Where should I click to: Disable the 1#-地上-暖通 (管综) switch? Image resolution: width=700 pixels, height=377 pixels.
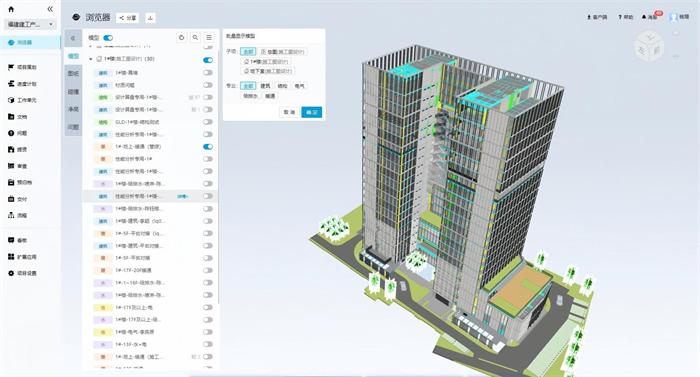point(208,147)
